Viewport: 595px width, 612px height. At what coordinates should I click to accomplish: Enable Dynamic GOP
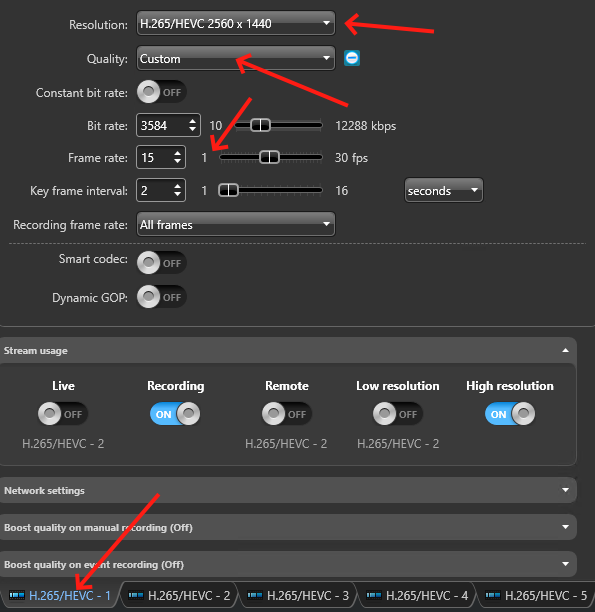point(161,297)
